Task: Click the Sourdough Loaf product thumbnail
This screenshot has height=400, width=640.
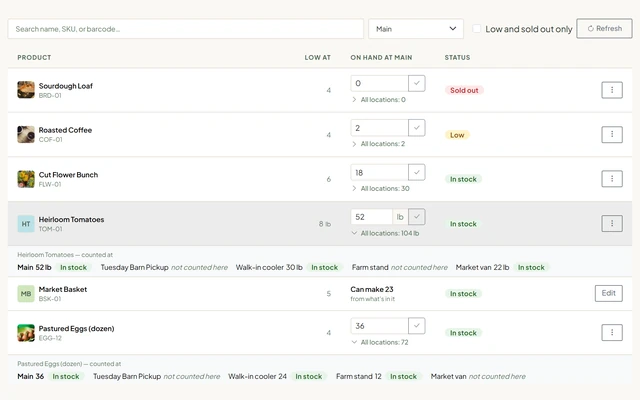Action: tap(26, 90)
